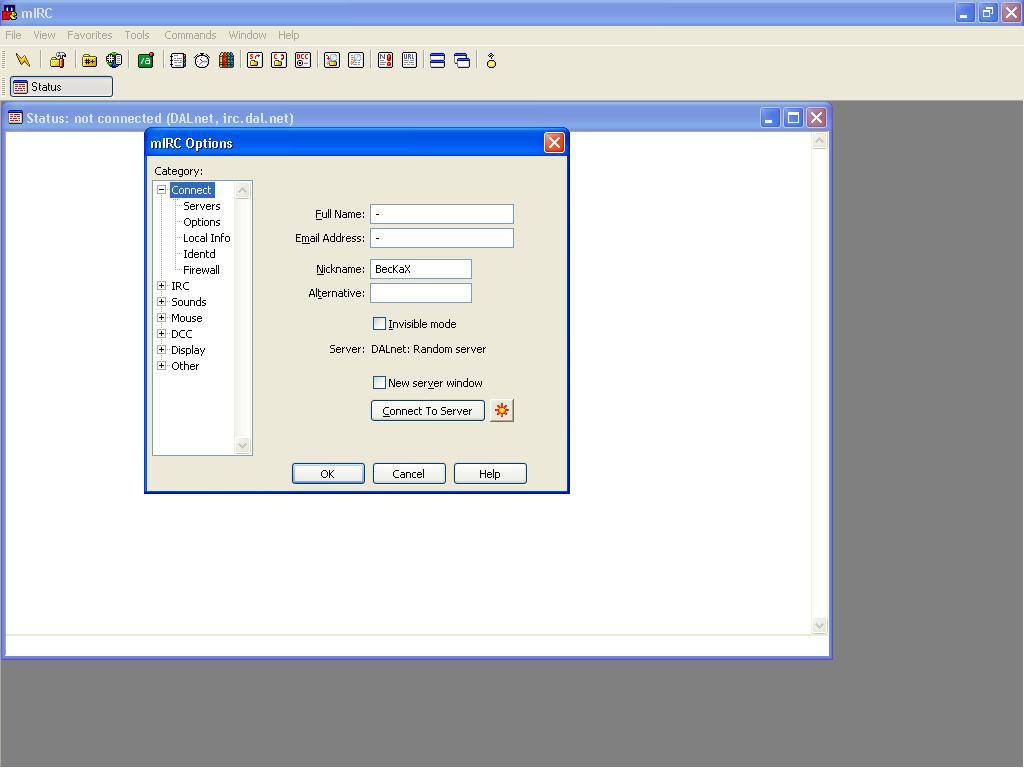Collapse the Connect category node

pyautogui.click(x=161, y=189)
